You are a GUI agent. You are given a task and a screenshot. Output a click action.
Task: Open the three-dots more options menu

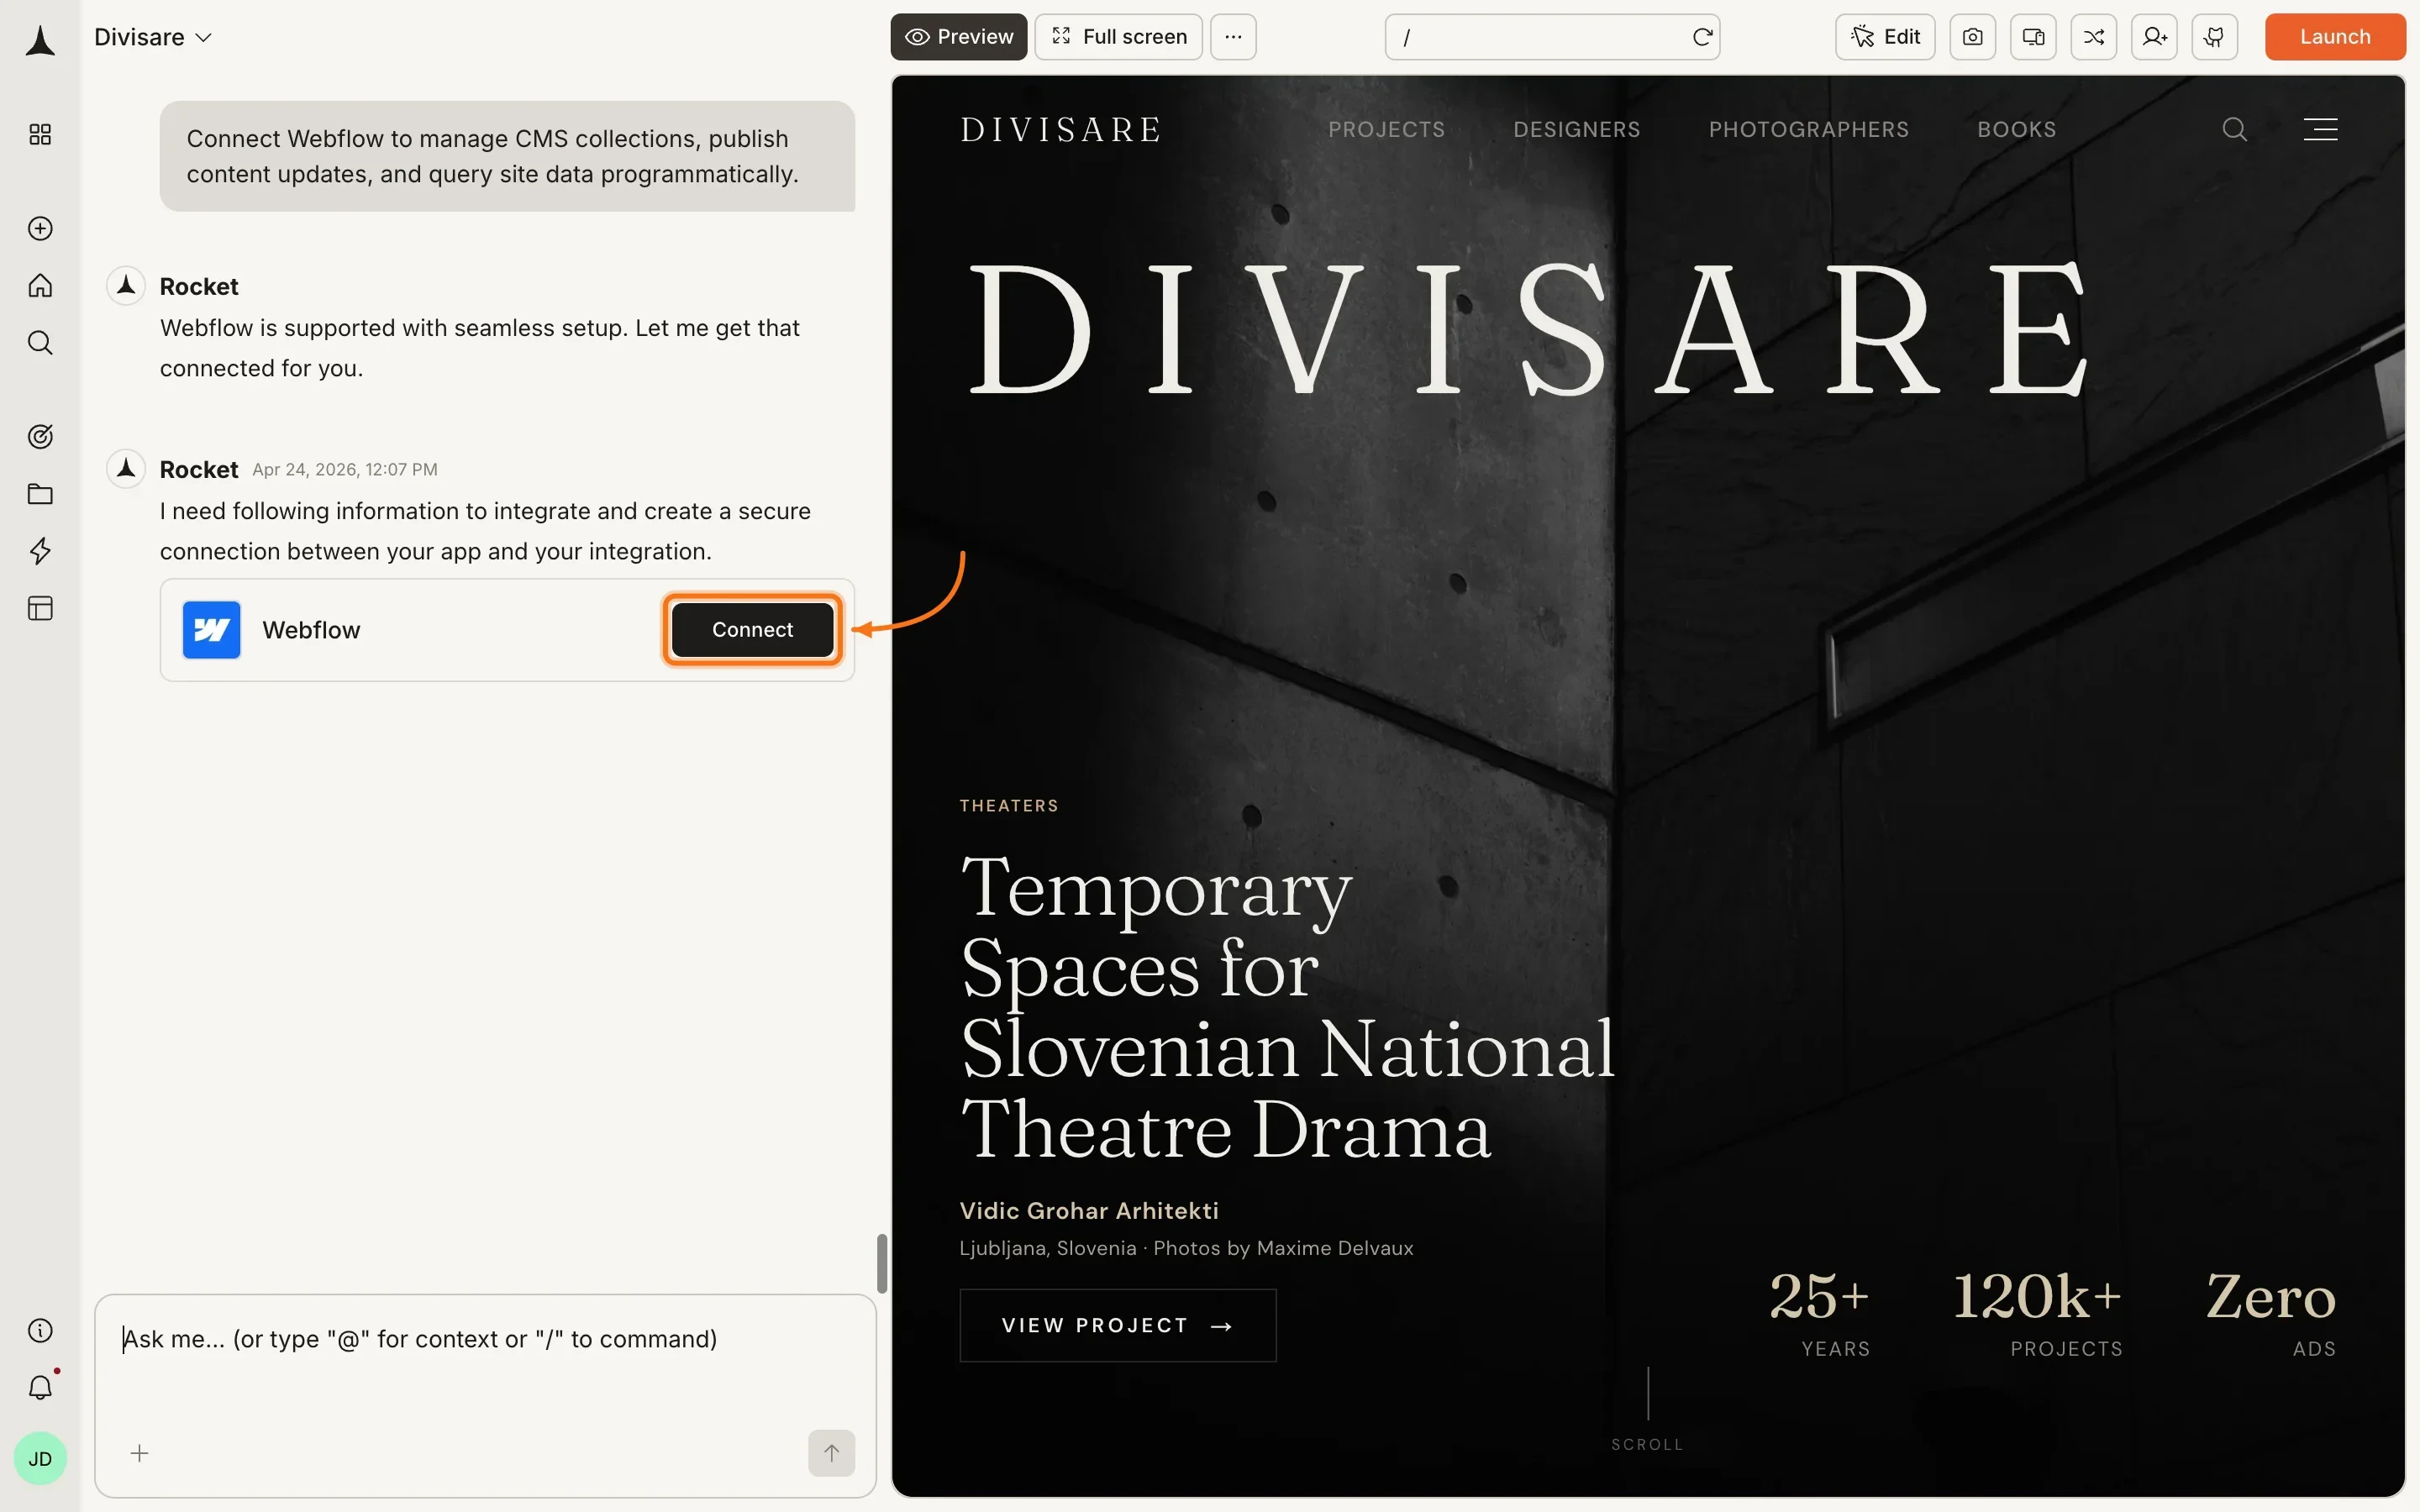pyautogui.click(x=1233, y=37)
